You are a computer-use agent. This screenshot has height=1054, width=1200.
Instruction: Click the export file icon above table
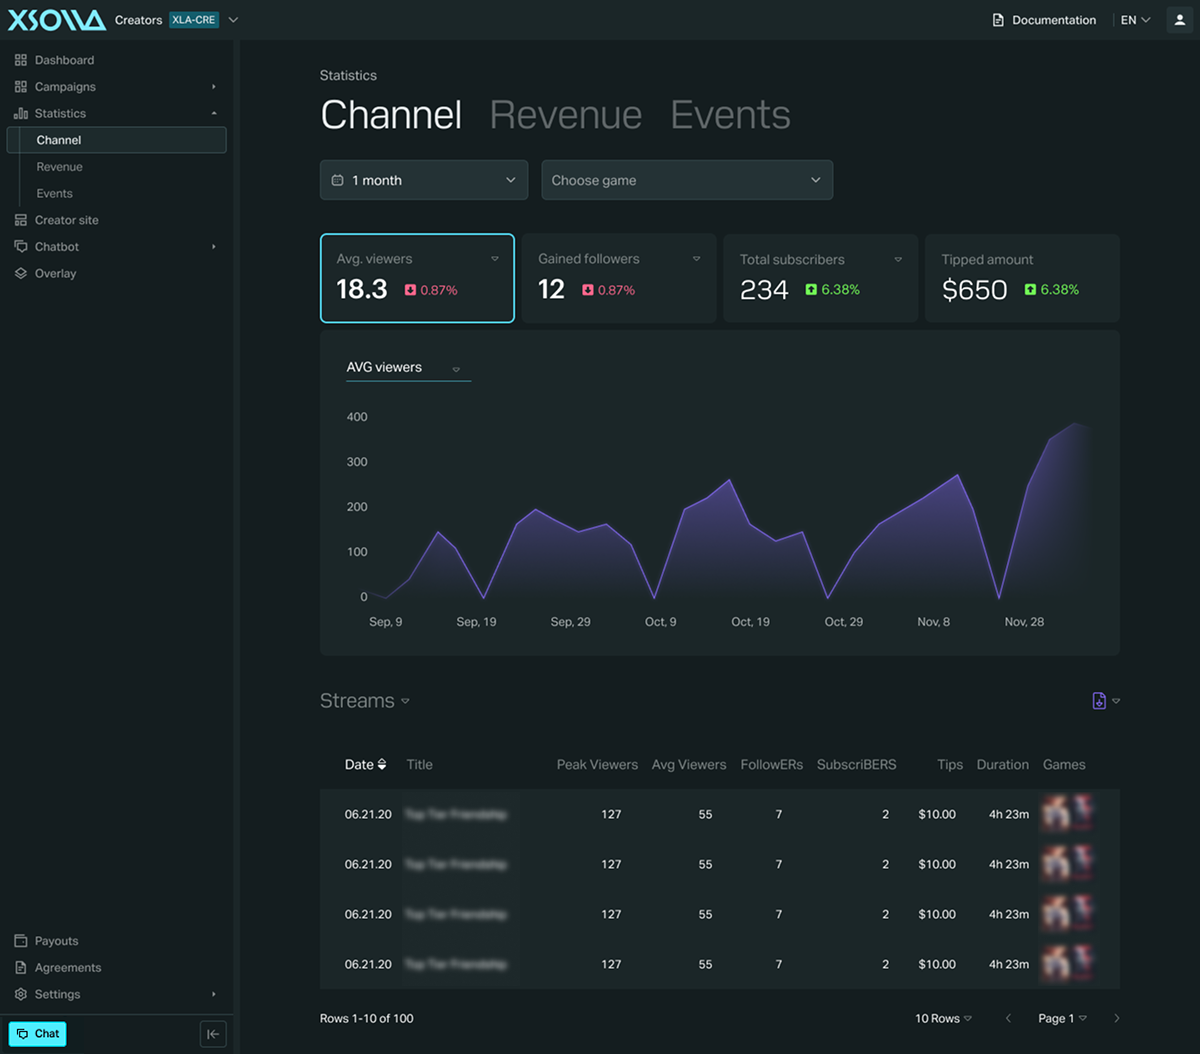pyautogui.click(x=1099, y=701)
